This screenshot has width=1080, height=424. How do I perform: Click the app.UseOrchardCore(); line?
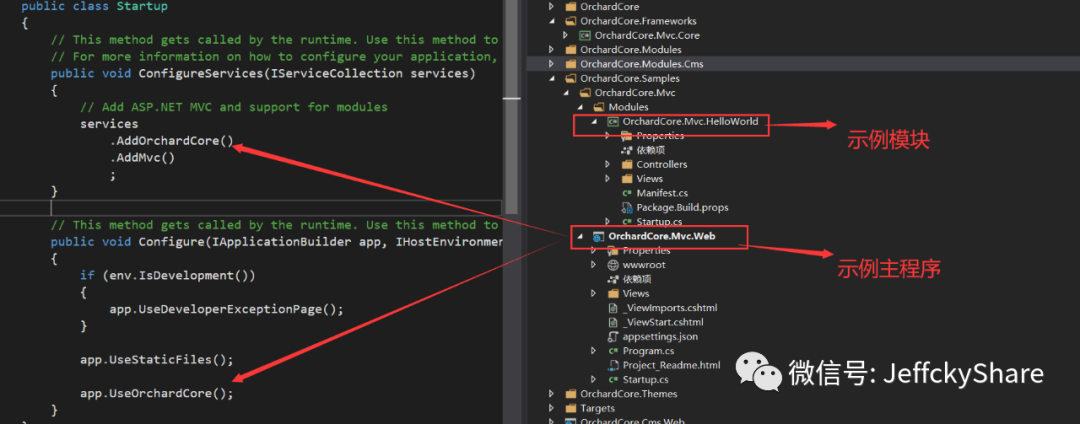click(156, 393)
